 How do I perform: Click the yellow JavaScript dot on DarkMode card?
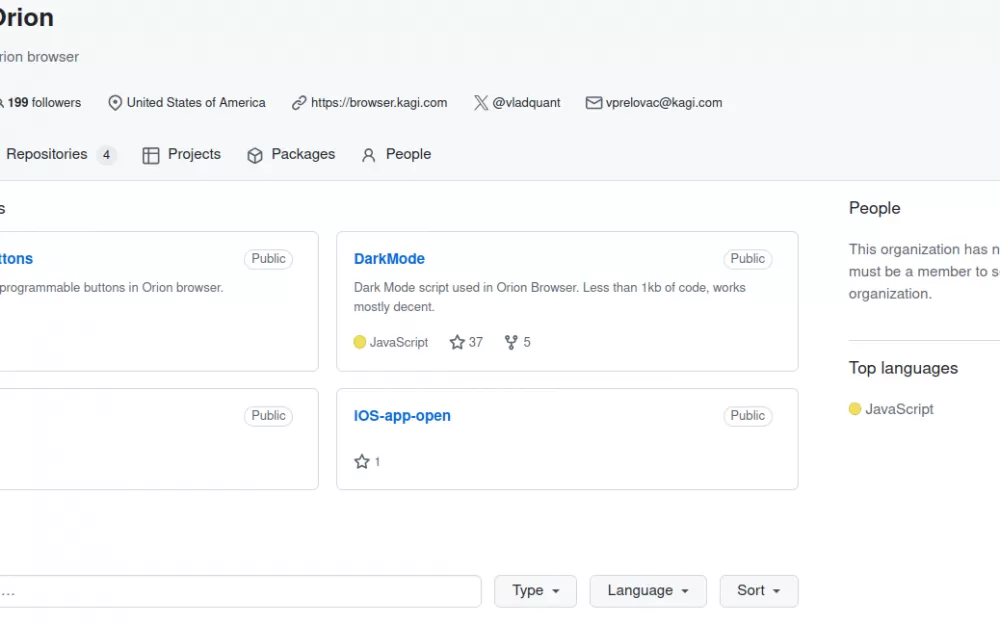point(360,342)
